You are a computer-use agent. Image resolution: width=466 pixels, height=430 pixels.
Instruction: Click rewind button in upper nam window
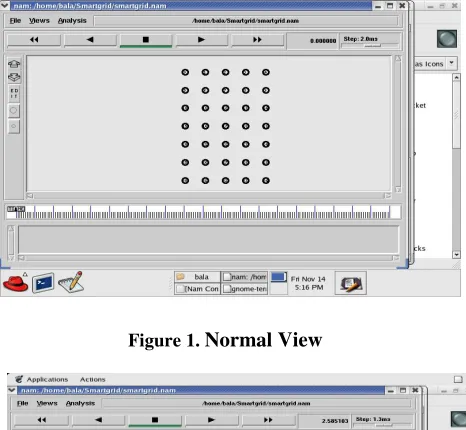click(34, 40)
